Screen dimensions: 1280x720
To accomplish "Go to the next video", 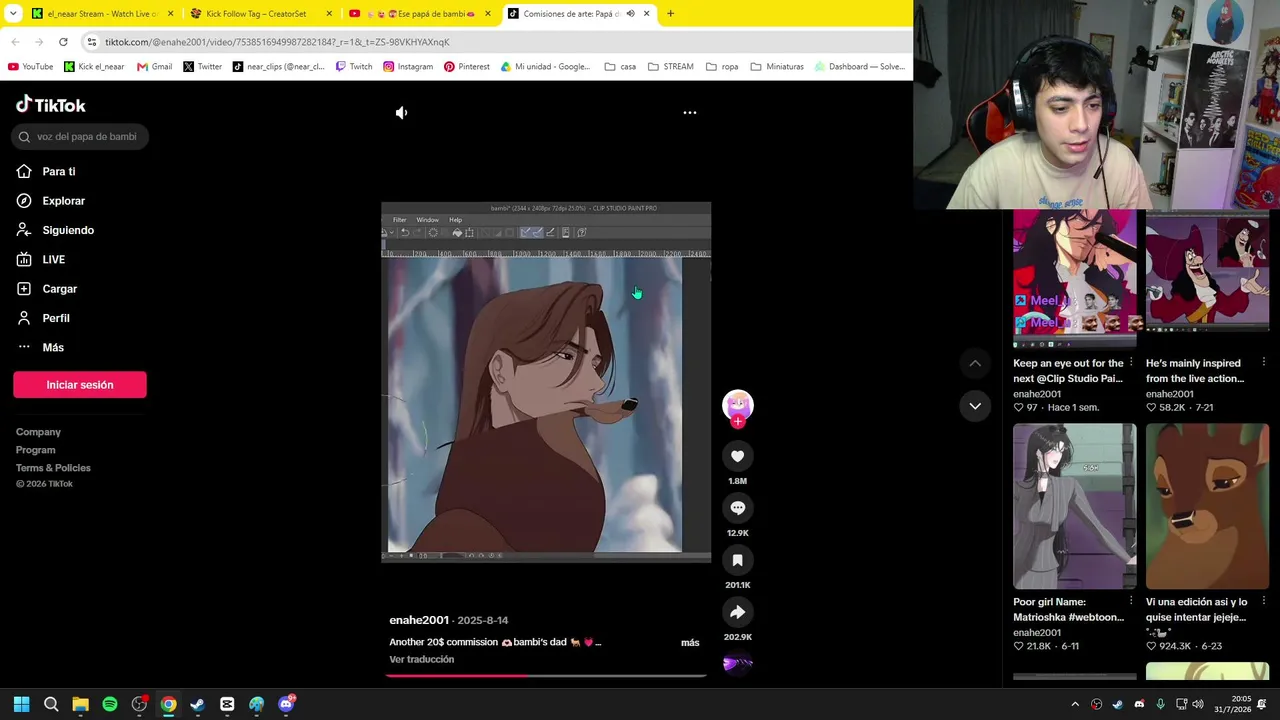I will (x=975, y=406).
